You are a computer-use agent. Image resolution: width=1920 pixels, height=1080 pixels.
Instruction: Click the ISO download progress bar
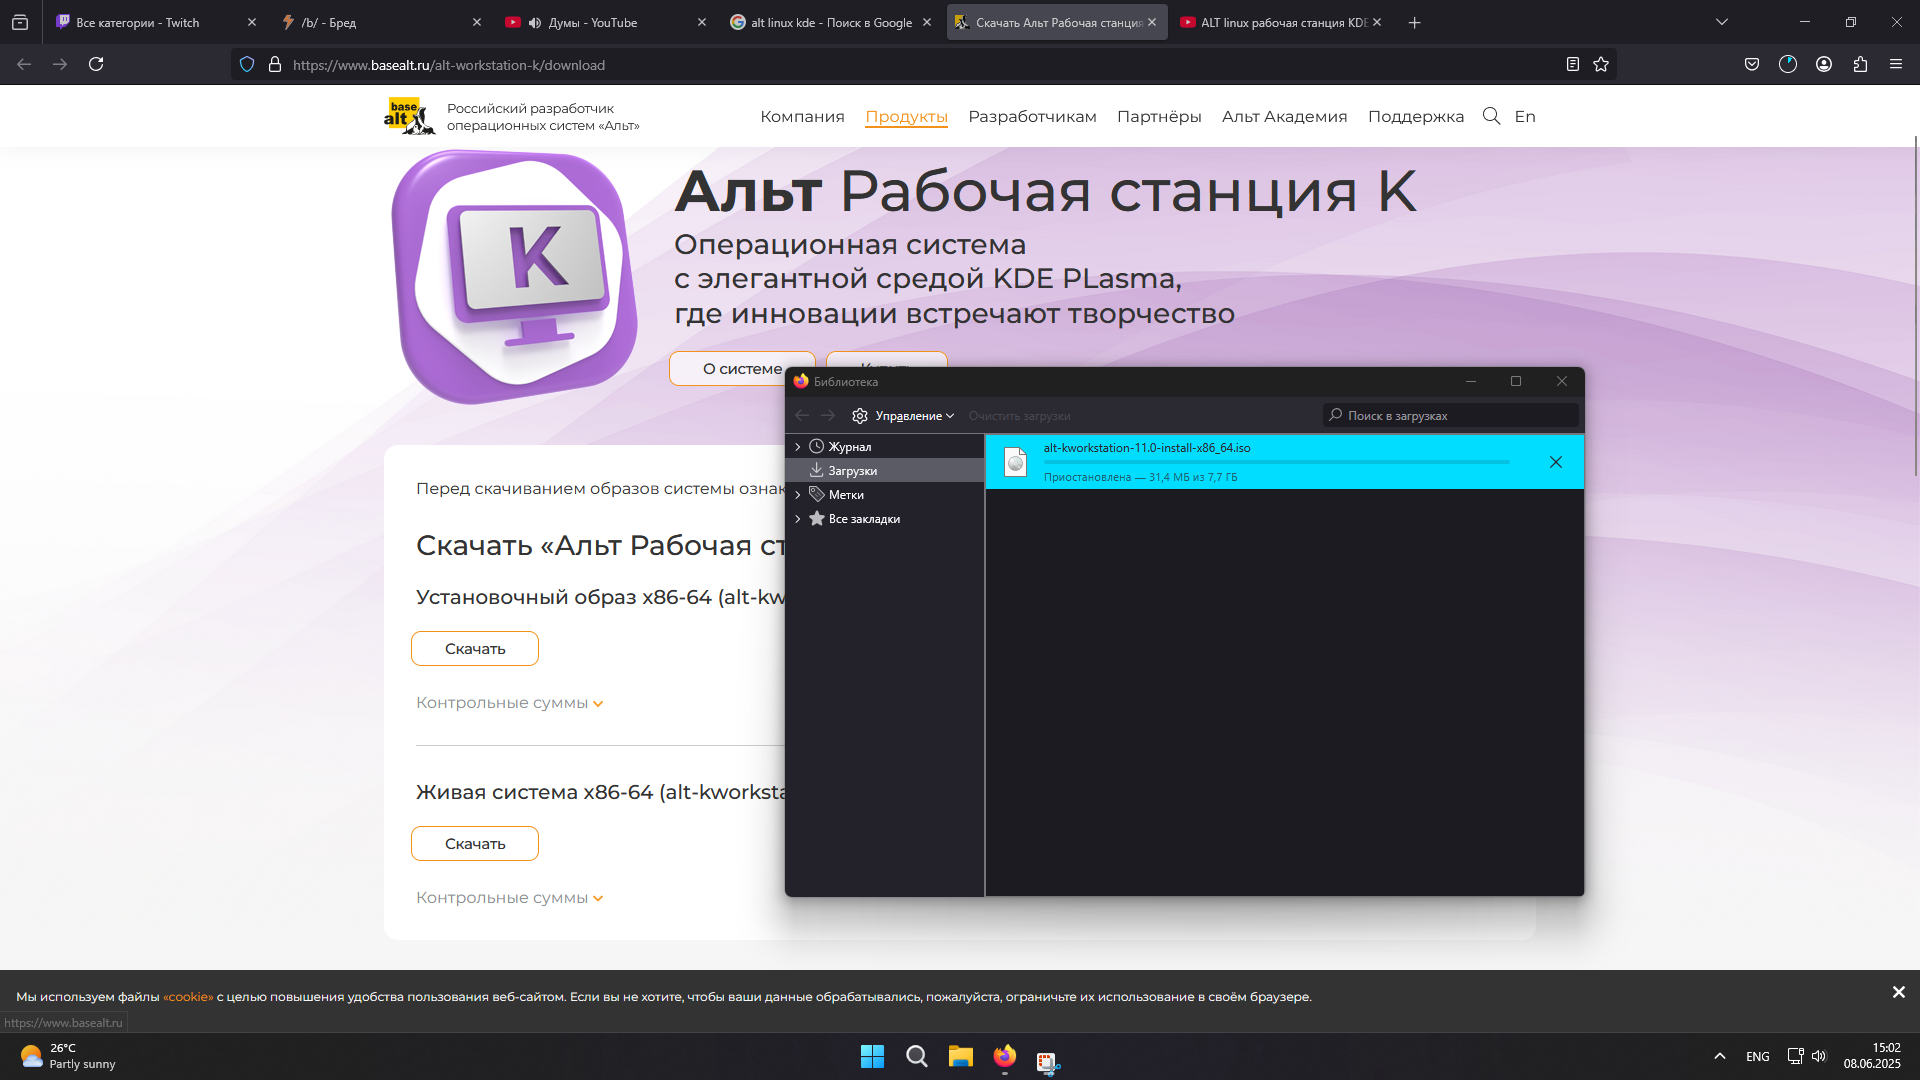pyautogui.click(x=1276, y=463)
